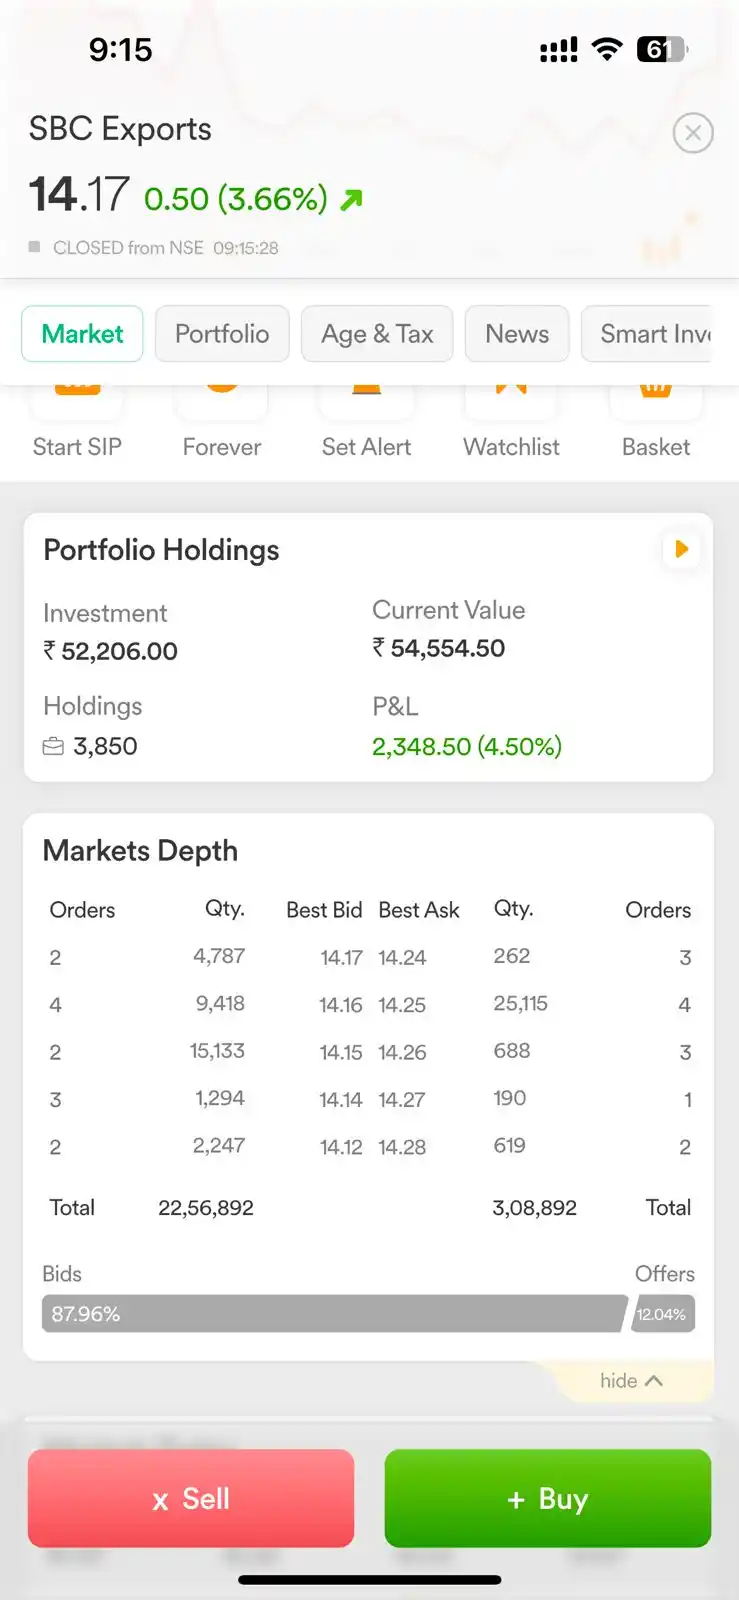739x1600 pixels.
Task: Tap the green price-up arrow icon
Action: coord(351,200)
